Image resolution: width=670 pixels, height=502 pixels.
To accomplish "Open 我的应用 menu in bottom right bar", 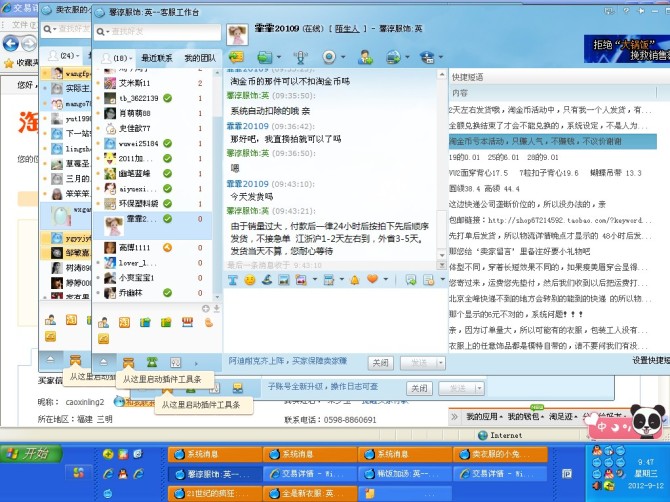I will (x=483, y=416).
